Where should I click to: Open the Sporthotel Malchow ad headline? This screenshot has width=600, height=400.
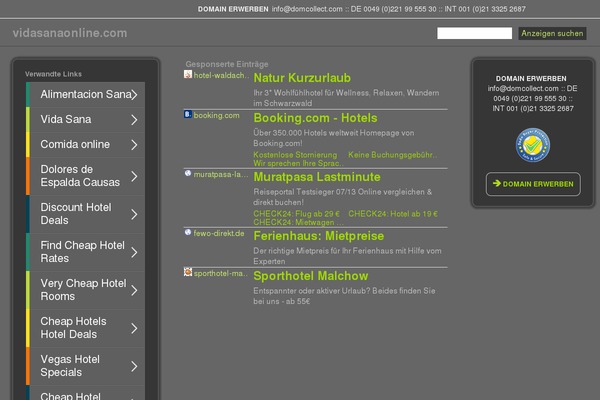[x=311, y=276]
